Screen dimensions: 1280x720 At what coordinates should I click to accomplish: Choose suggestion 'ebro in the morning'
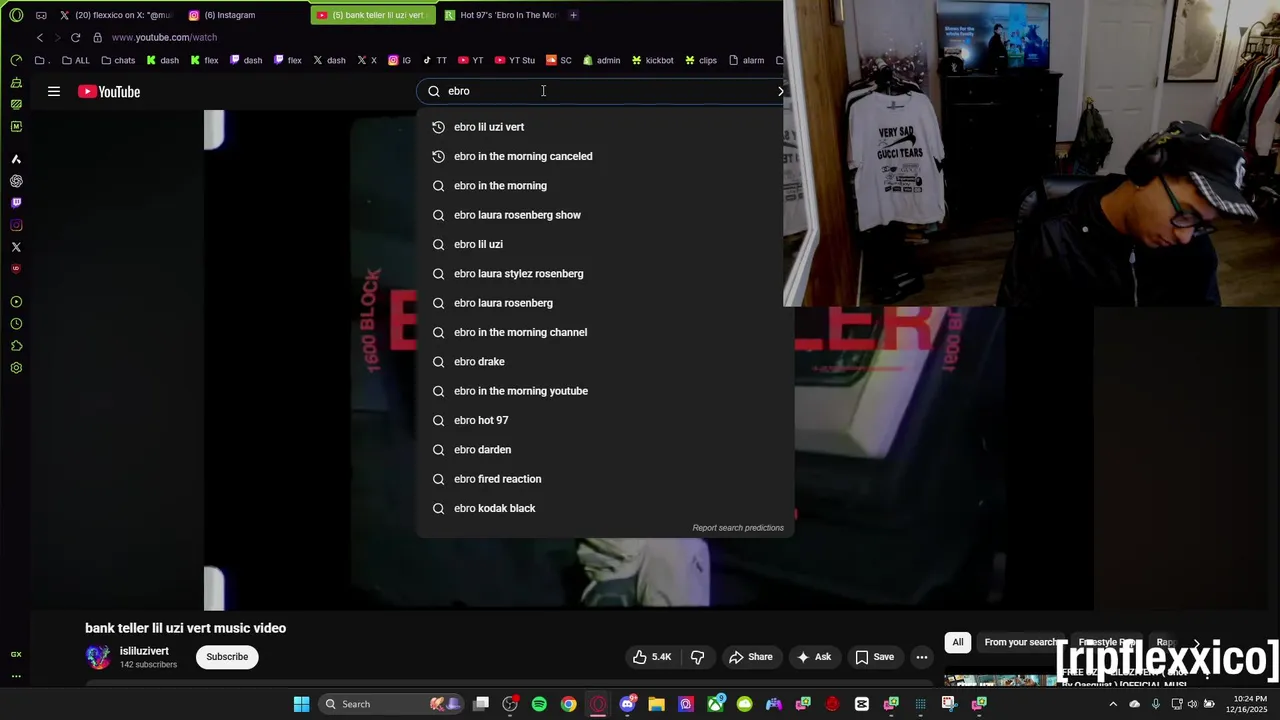click(605, 186)
